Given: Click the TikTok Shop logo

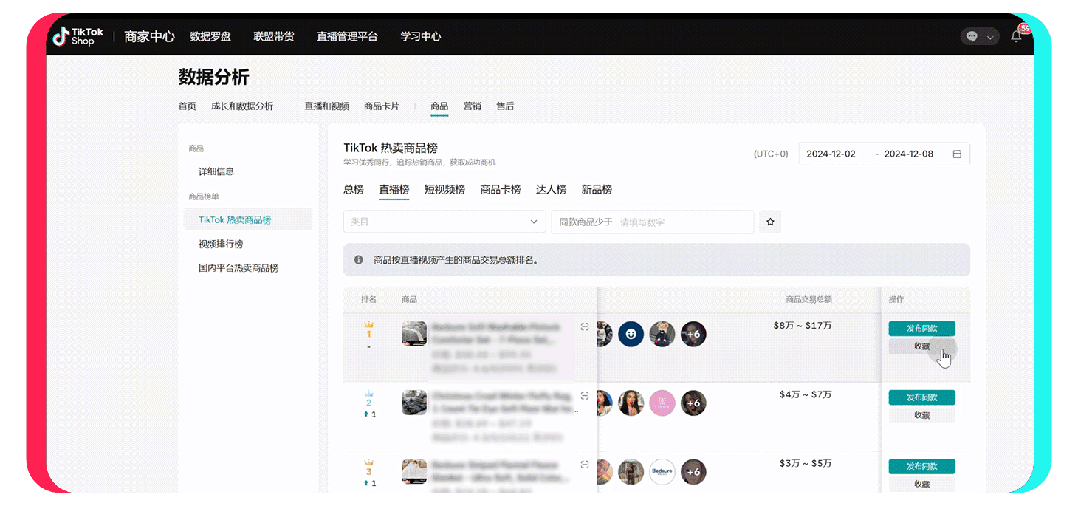Looking at the screenshot, I should pos(78,36).
